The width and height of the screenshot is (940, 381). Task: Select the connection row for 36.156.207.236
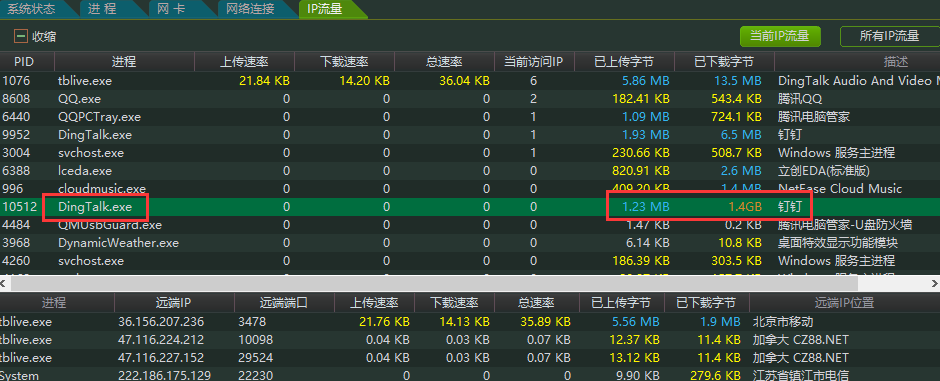click(x=470, y=322)
